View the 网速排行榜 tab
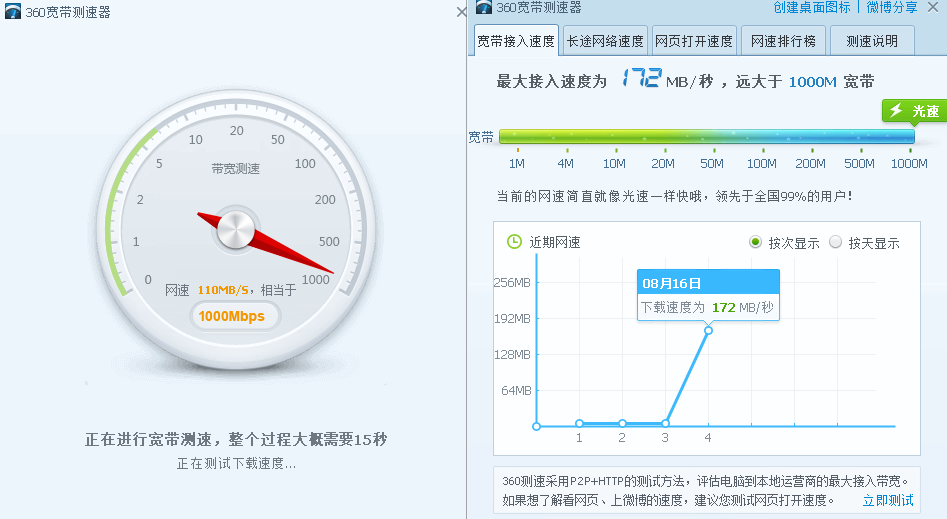Viewport: 947px width, 519px height. coord(783,41)
